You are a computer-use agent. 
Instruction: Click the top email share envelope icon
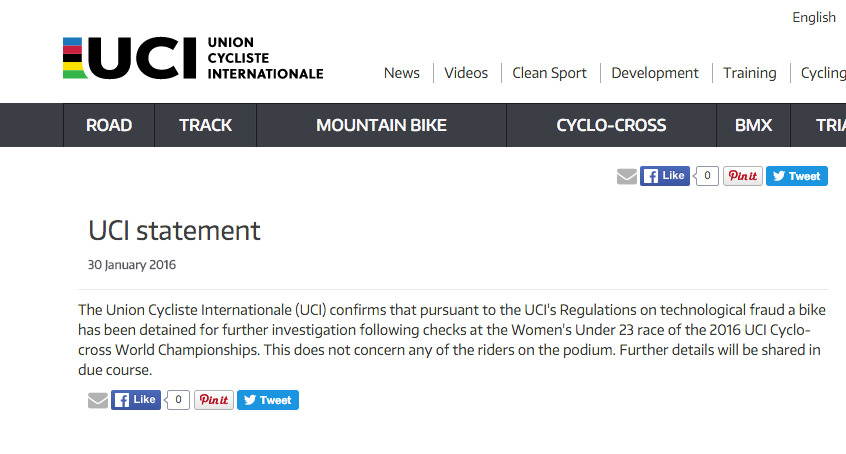coord(627,176)
